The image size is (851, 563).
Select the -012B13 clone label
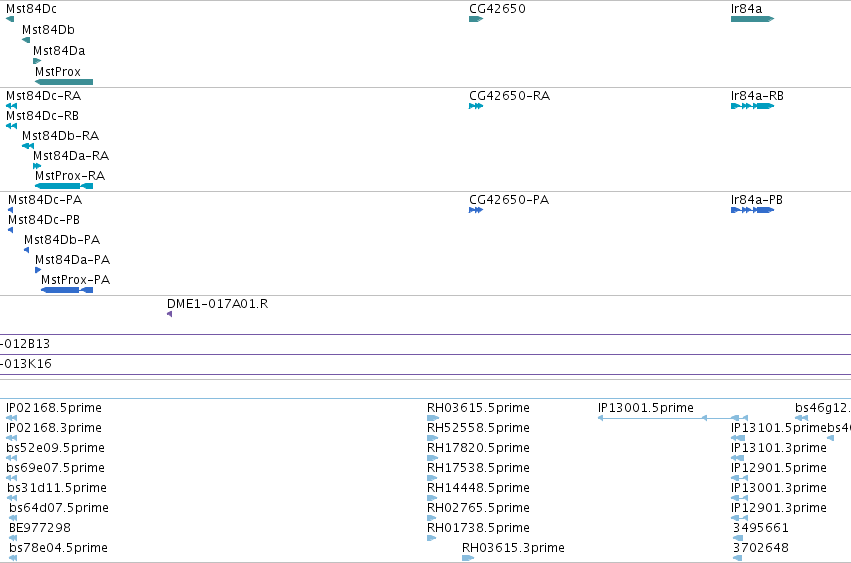tap(25, 344)
